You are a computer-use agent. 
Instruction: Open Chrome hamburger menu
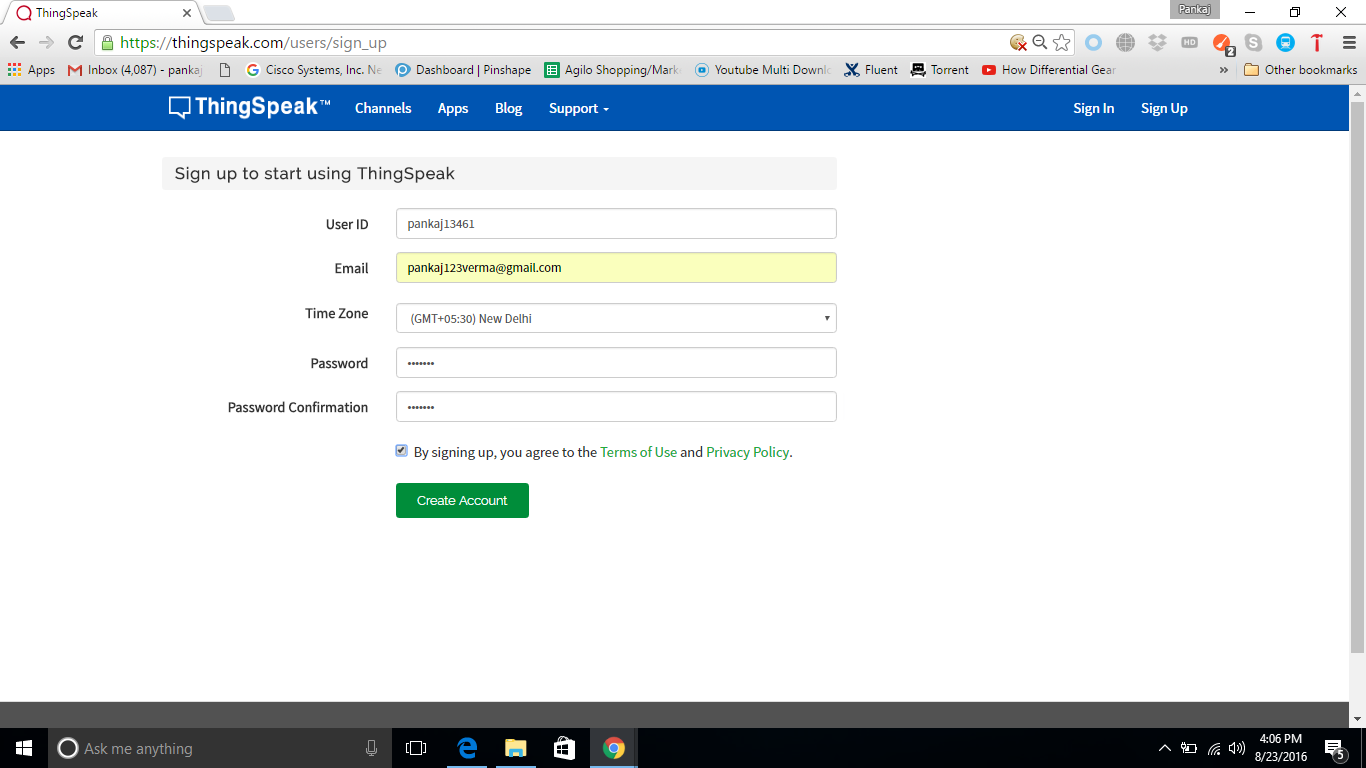[x=1349, y=42]
